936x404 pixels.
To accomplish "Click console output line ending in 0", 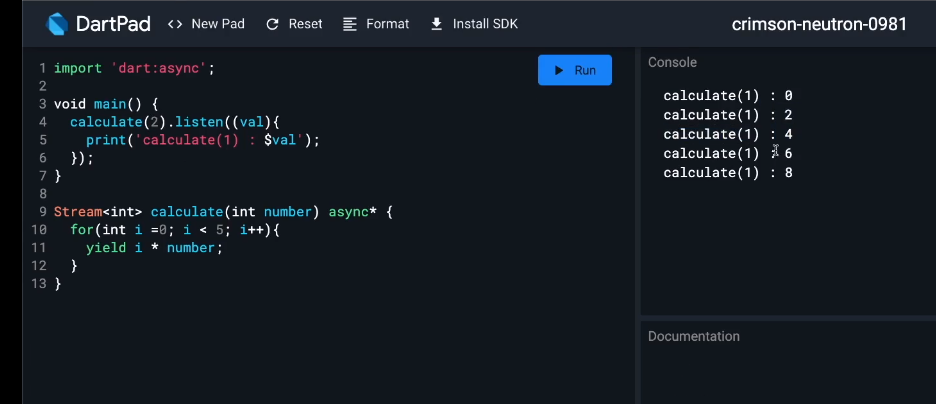I will tap(728, 95).
